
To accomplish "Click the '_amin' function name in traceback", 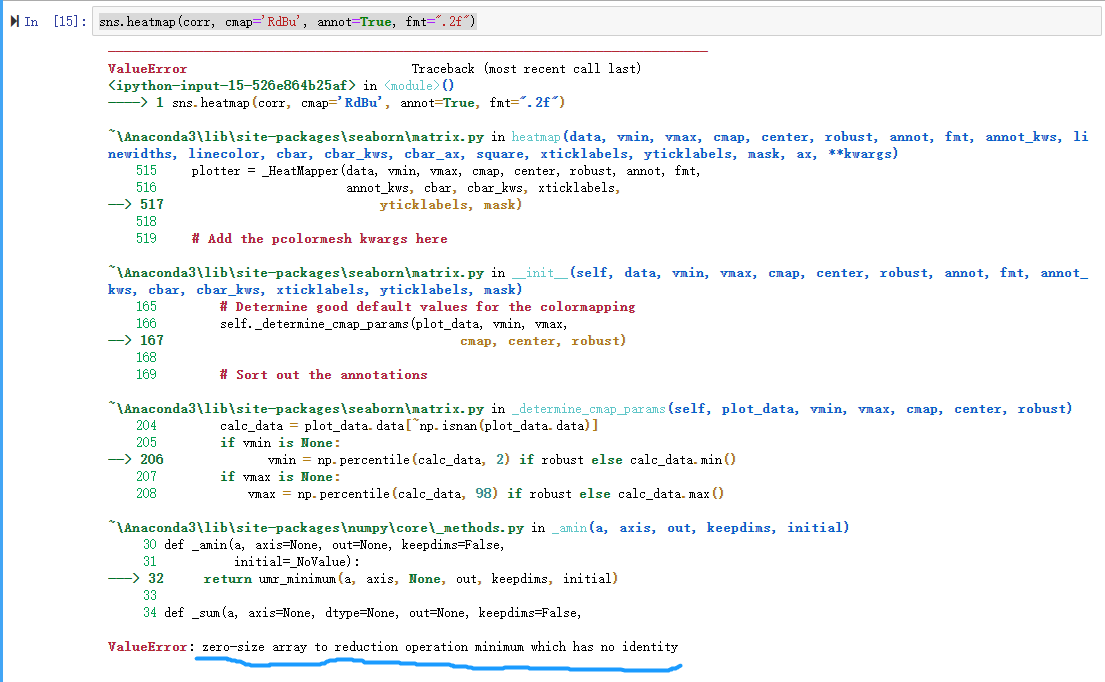I will (x=569, y=528).
